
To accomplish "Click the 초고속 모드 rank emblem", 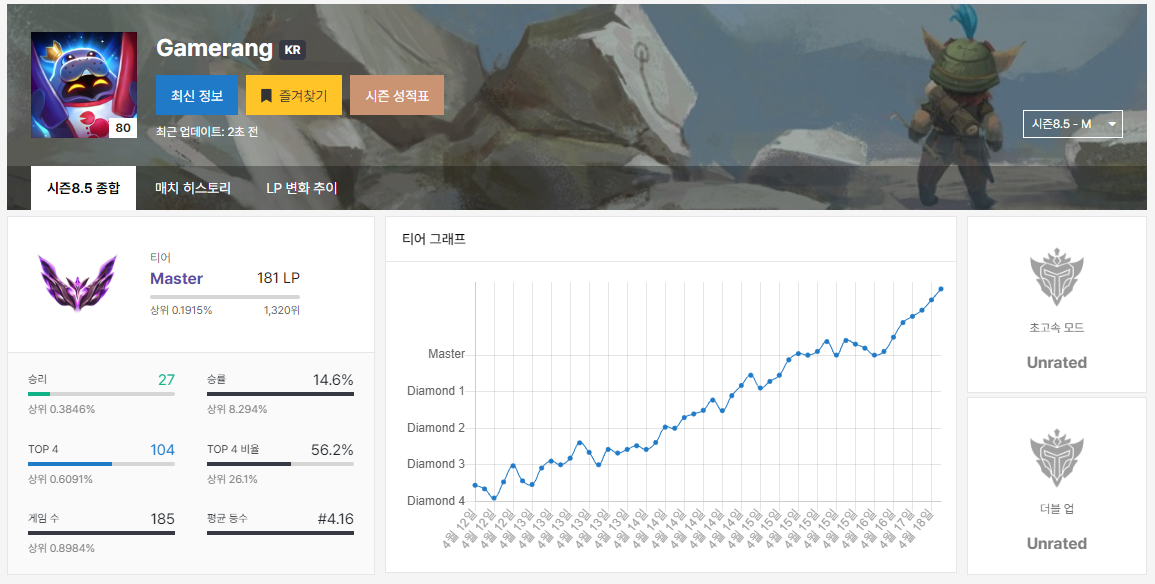I will 1056,279.
